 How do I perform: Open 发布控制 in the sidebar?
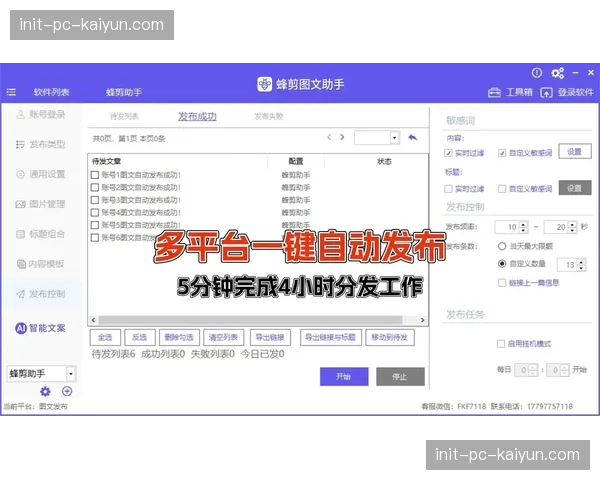(x=41, y=294)
